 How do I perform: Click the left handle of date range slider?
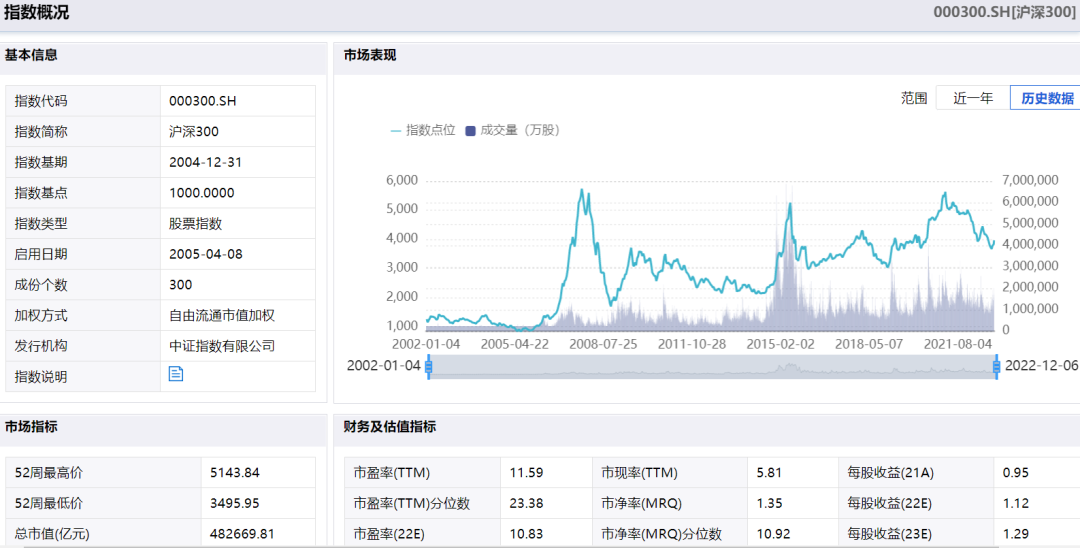(428, 367)
